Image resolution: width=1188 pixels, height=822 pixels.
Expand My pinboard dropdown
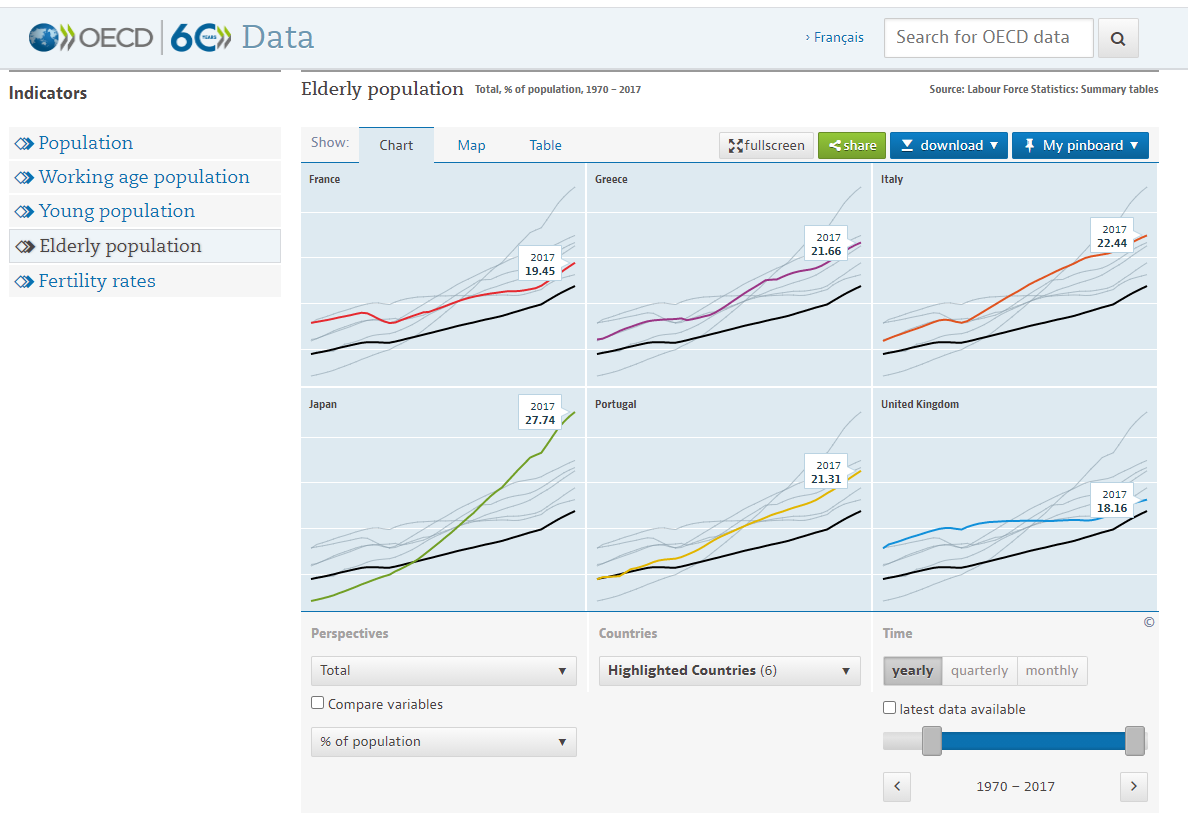tap(1080, 145)
